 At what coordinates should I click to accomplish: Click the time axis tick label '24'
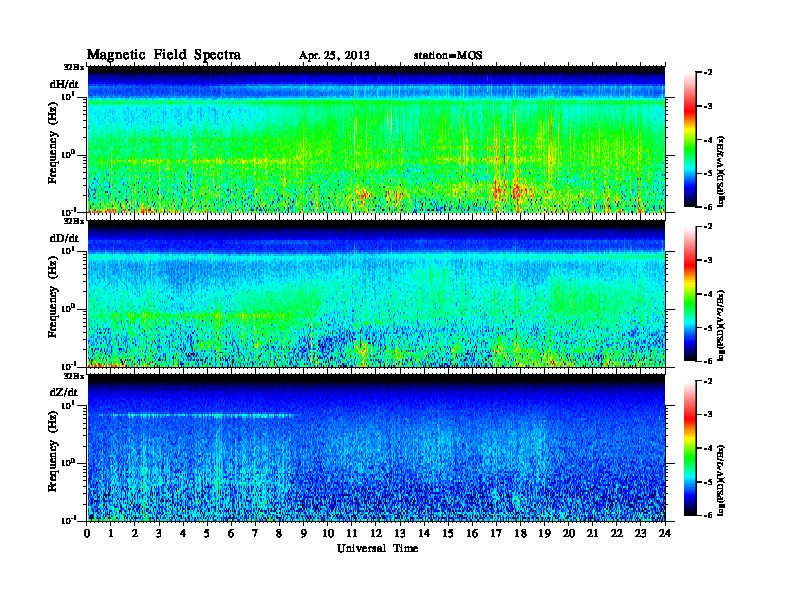[665, 534]
